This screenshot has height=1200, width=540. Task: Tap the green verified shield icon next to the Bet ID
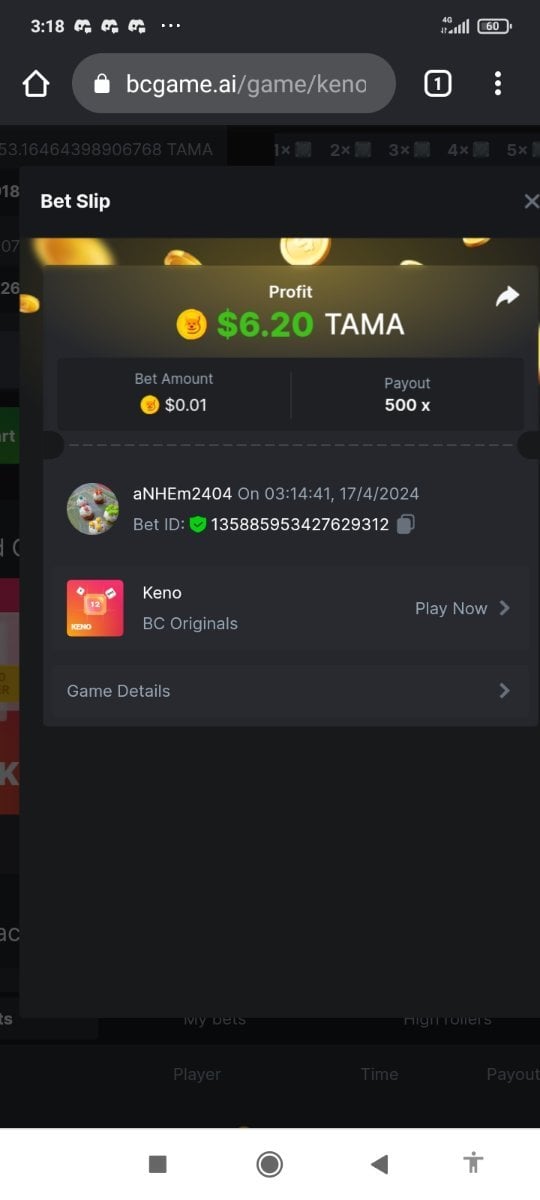tap(198, 524)
